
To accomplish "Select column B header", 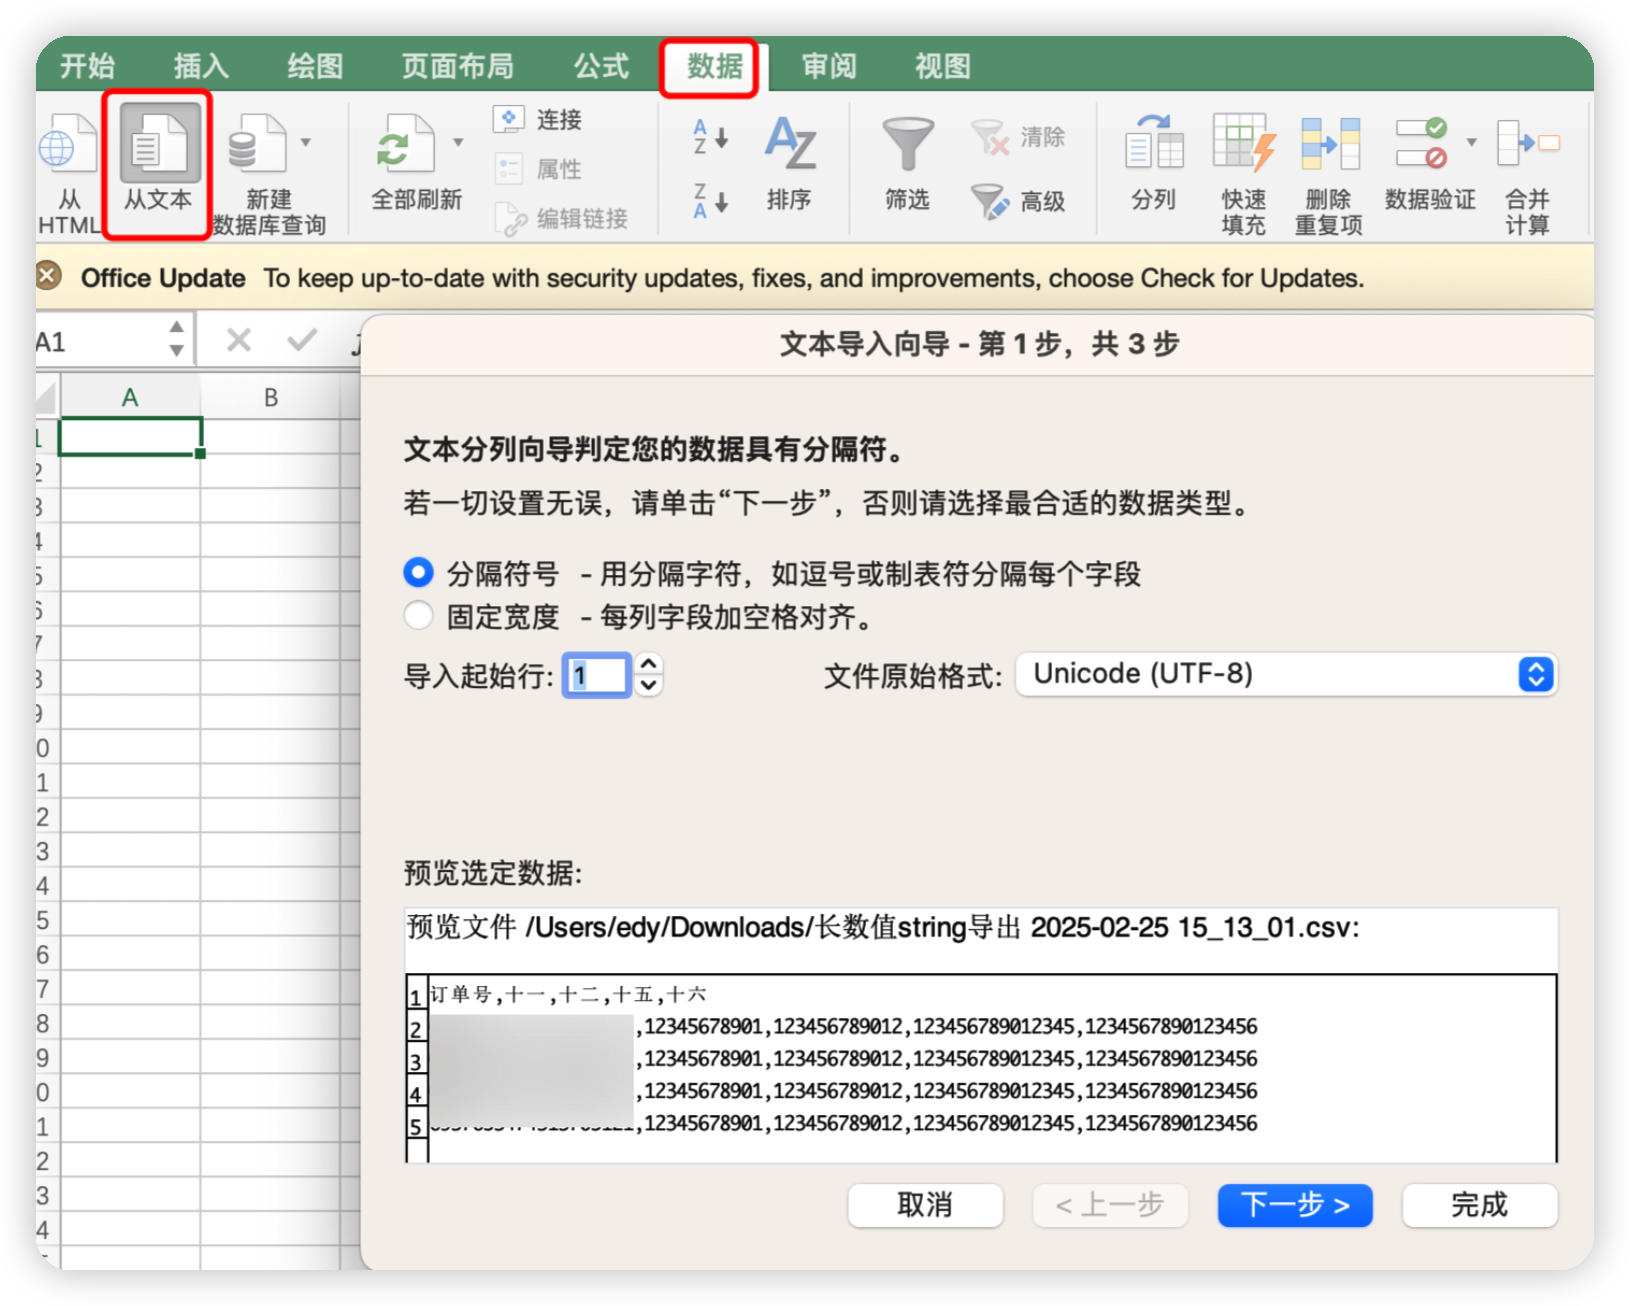I will click(270, 398).
